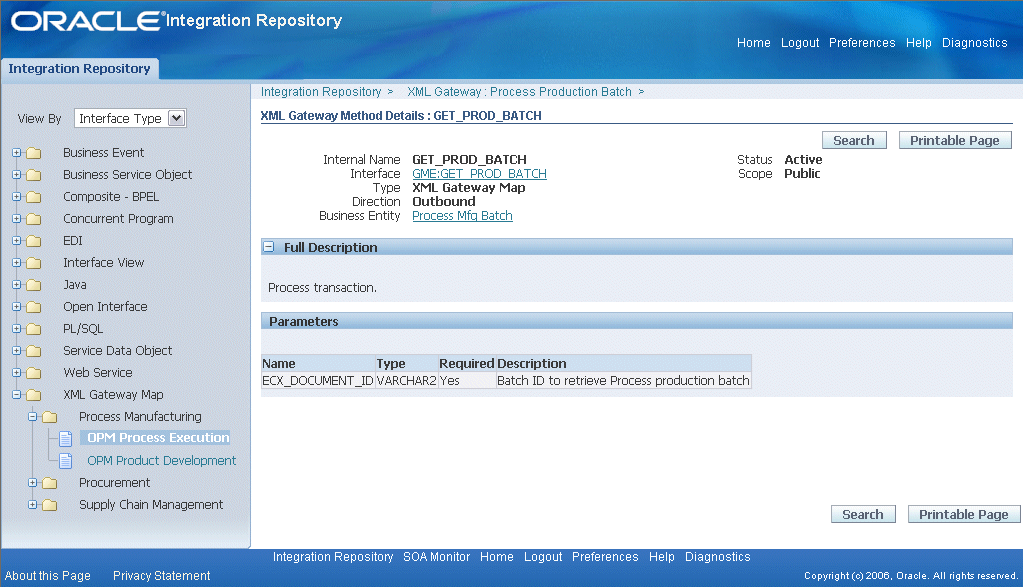Viewport: 1023px width, 587px height.
Task: Click the Integration Repository breadcrumb link
Action: coord(321,92)
